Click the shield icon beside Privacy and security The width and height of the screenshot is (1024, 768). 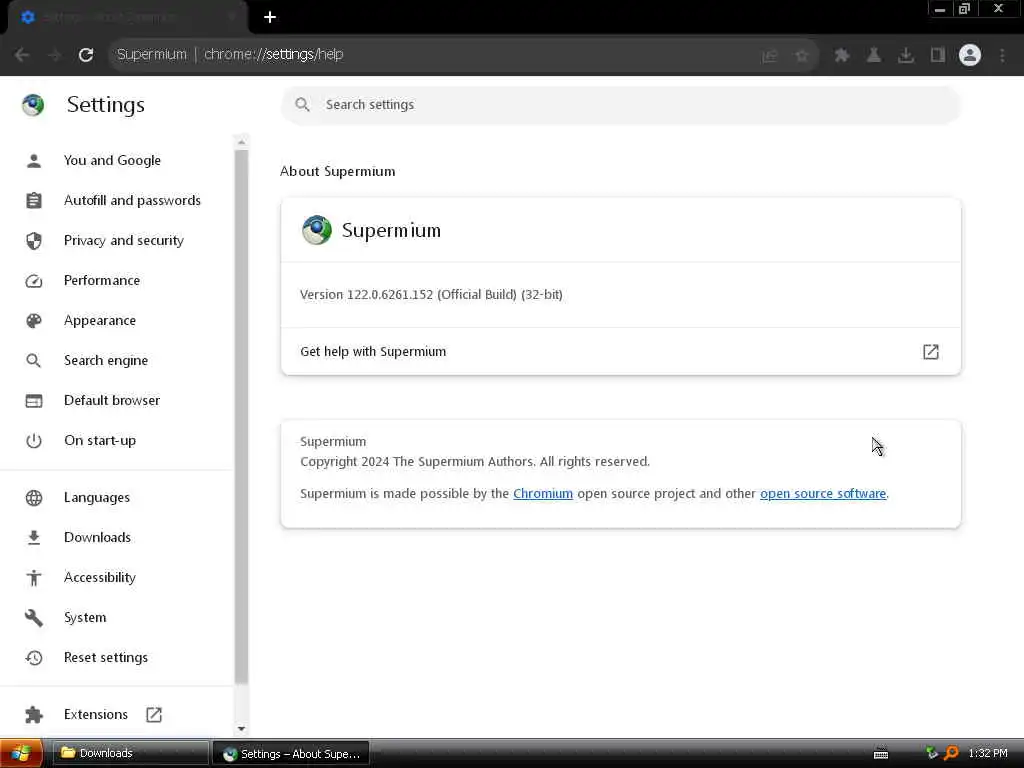tap(34, 241)
